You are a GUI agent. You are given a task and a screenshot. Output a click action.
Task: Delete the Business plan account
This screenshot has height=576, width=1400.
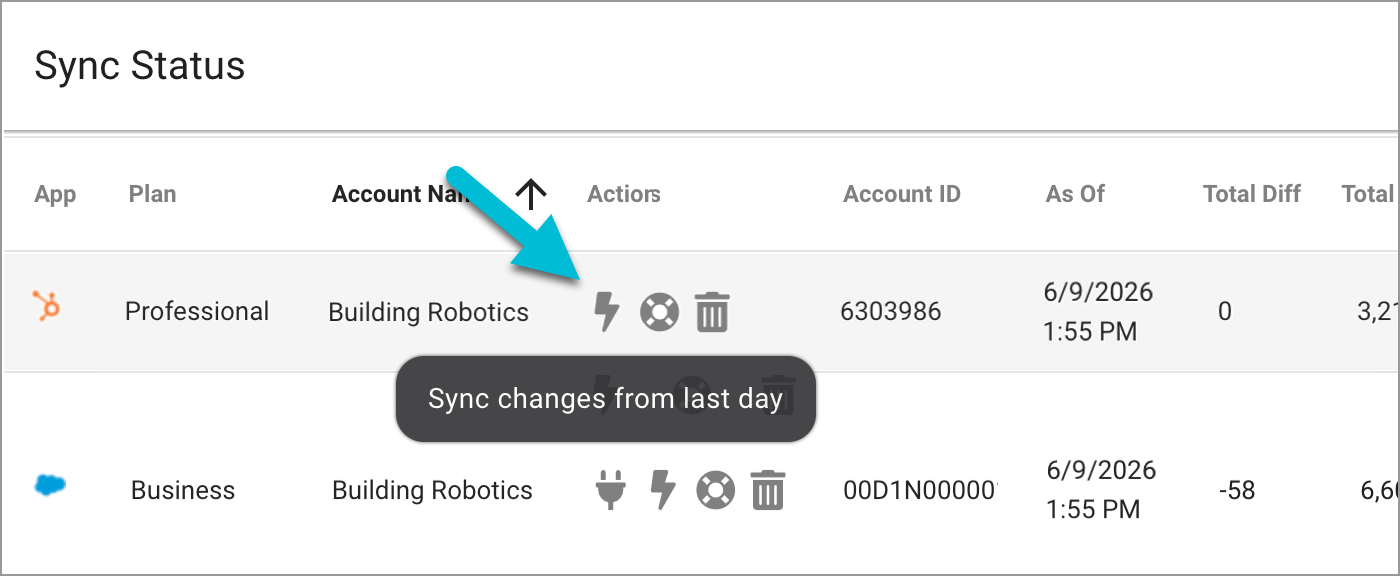pyautogui.click(x=768, y=490)
